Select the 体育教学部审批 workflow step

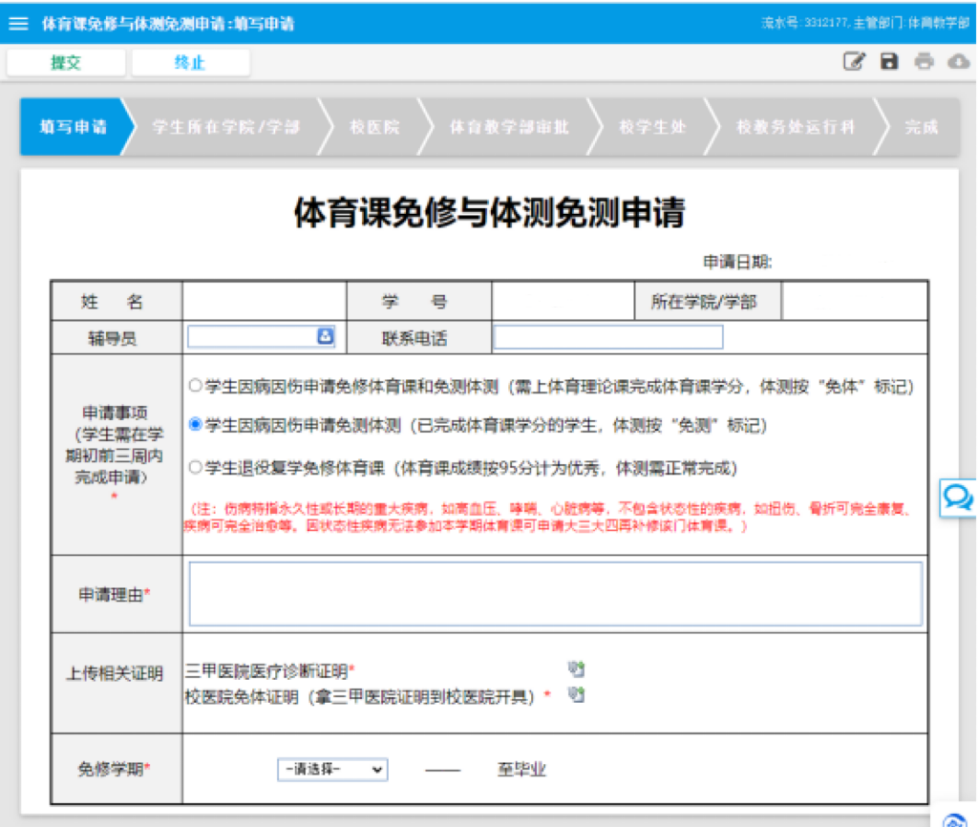(508, 127)
